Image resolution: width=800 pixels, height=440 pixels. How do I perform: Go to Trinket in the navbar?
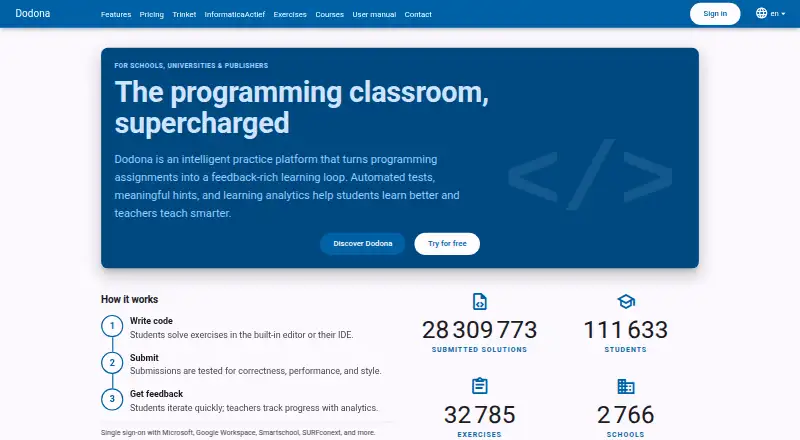[x=184, y=14]
